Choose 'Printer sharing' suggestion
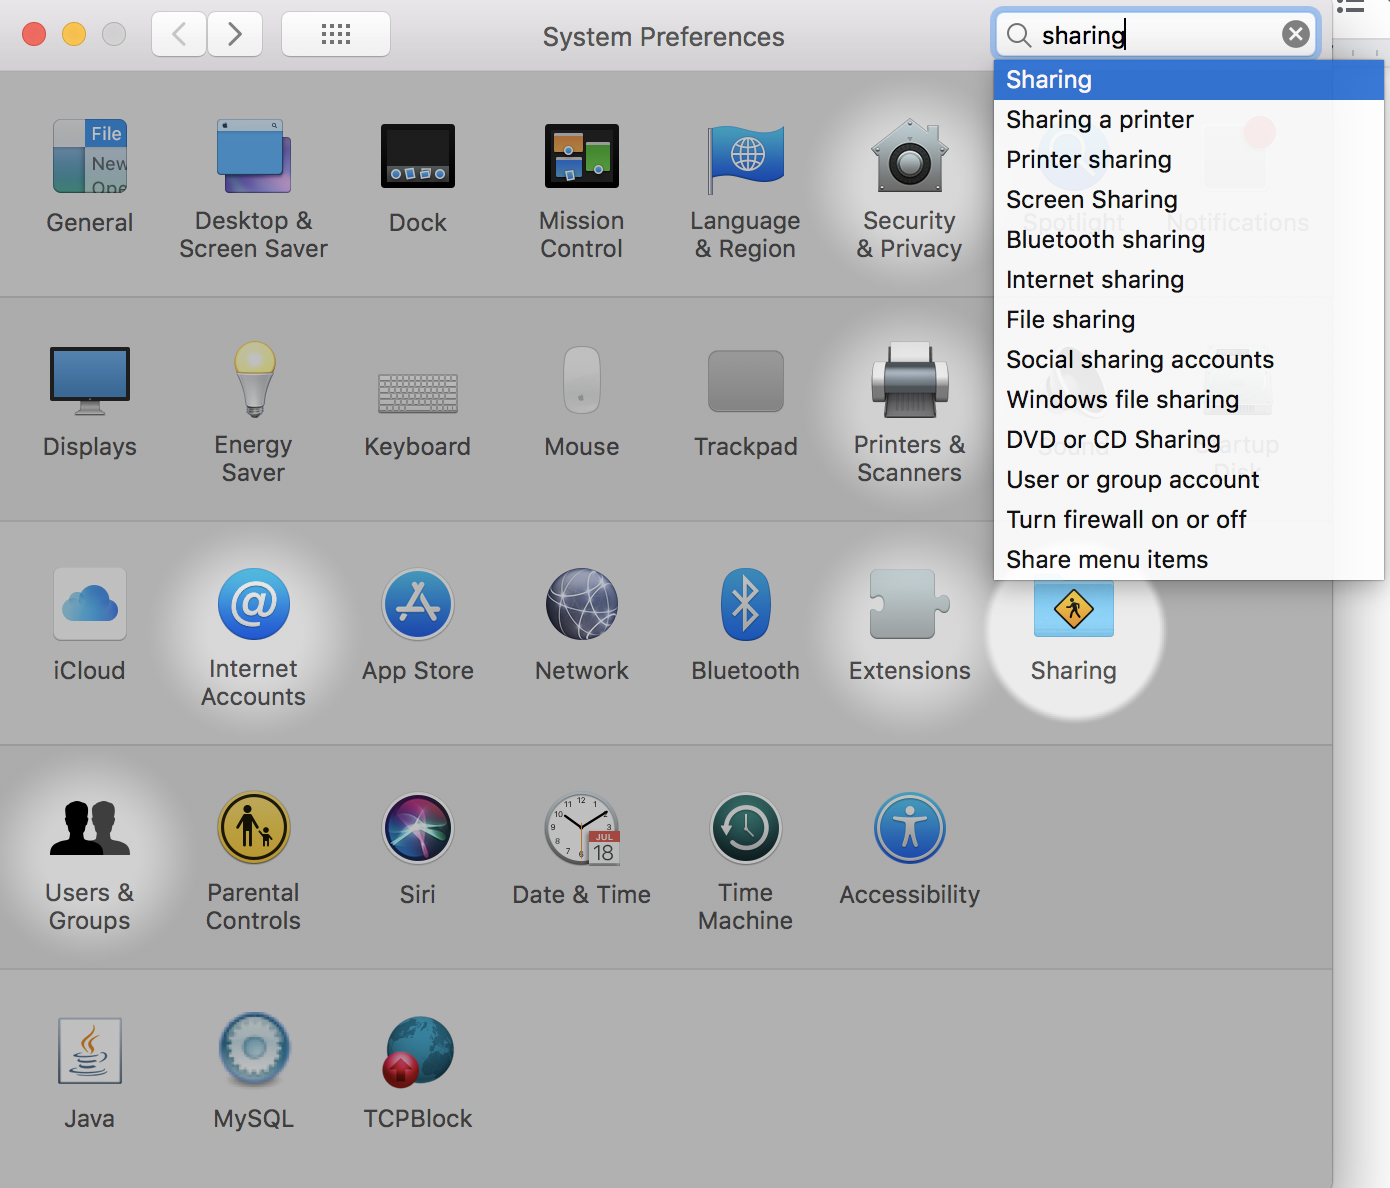Viewport: 1390px width, 1188px height. [x=1189, y=160]
